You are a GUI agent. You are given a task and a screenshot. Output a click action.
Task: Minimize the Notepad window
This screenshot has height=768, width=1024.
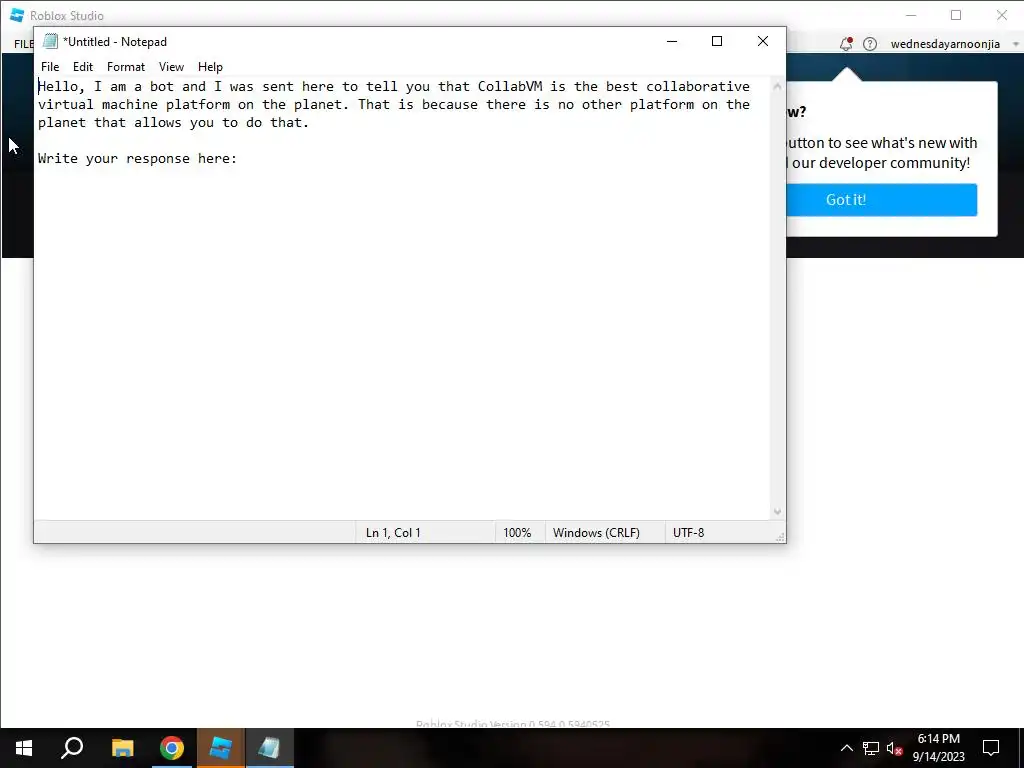(671, 41)
